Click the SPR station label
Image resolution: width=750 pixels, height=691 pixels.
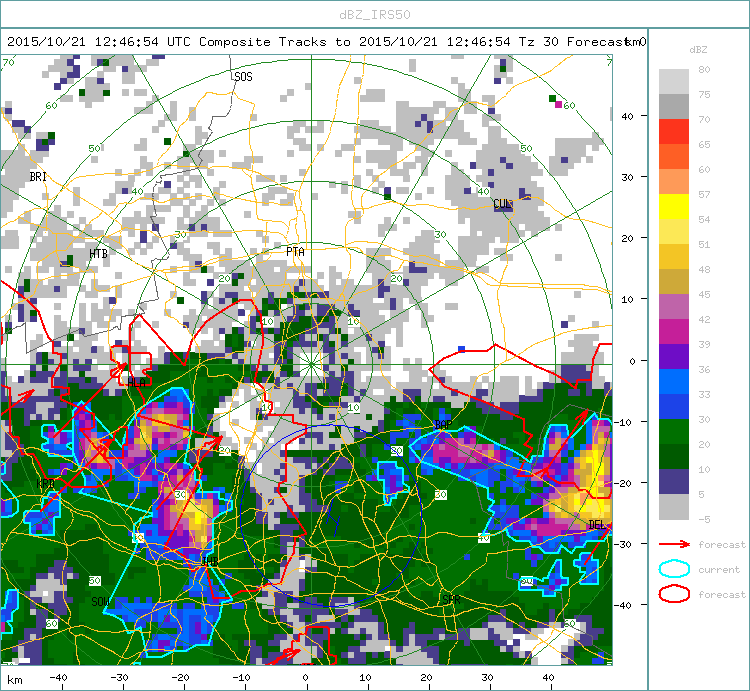click(452, 600)
